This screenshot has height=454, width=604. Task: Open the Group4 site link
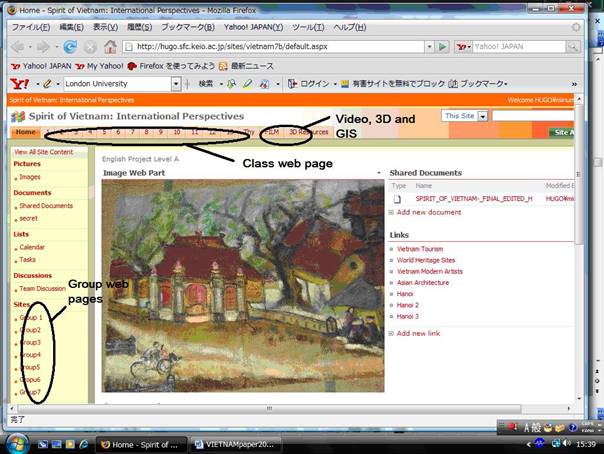(30, 354)
